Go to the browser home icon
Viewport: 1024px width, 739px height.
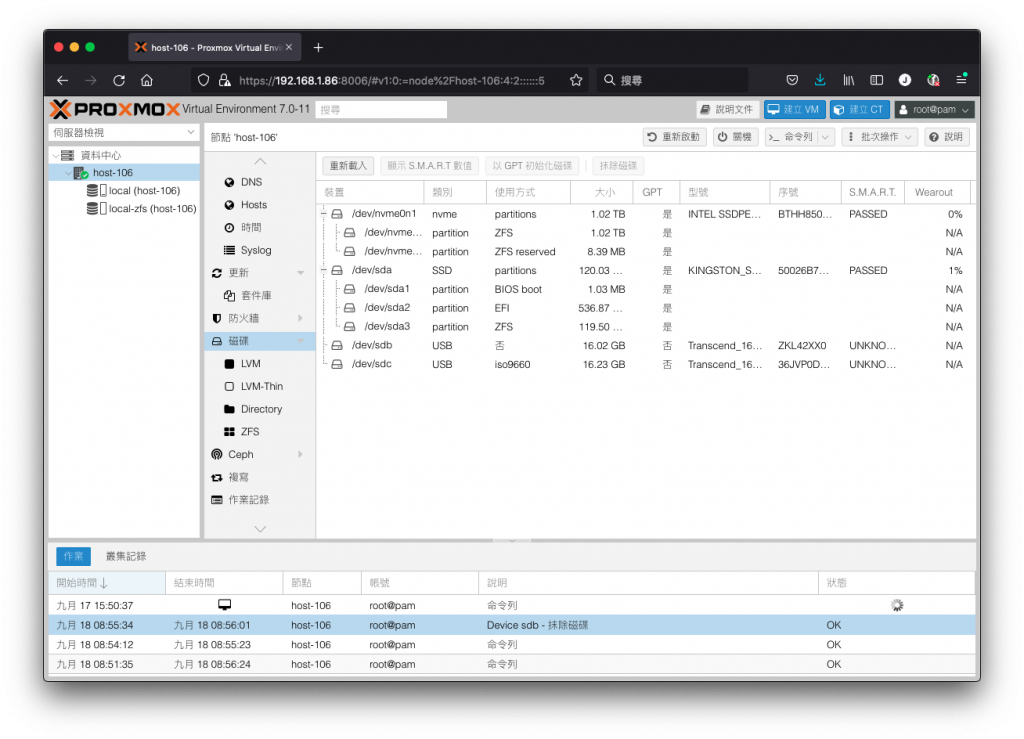click(x=147, y=80)
